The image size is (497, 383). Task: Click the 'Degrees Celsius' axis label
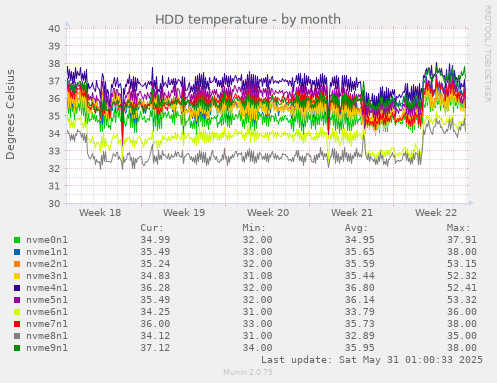pos(10,114)
